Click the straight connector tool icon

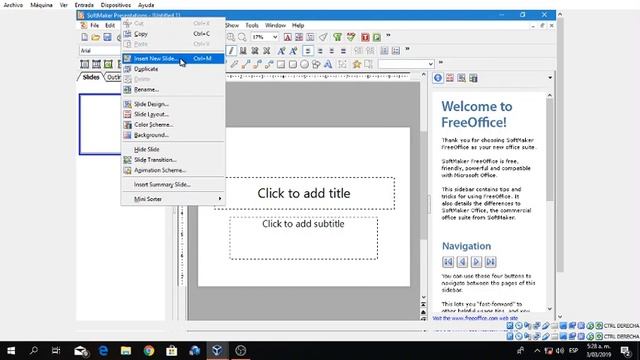246,64
